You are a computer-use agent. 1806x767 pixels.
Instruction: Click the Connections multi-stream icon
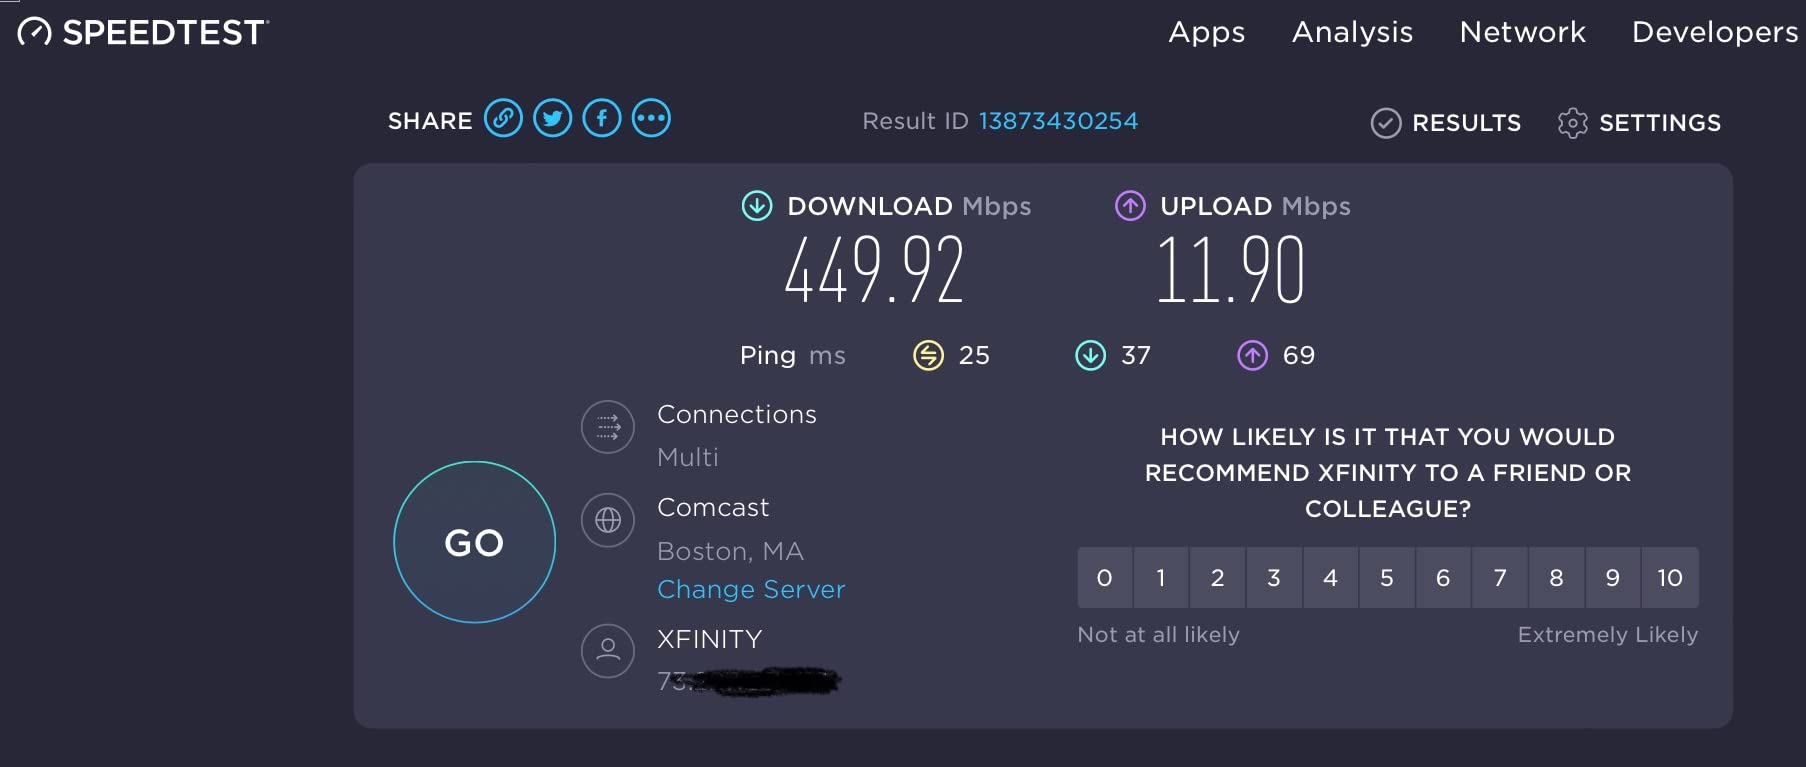(607, 427)
